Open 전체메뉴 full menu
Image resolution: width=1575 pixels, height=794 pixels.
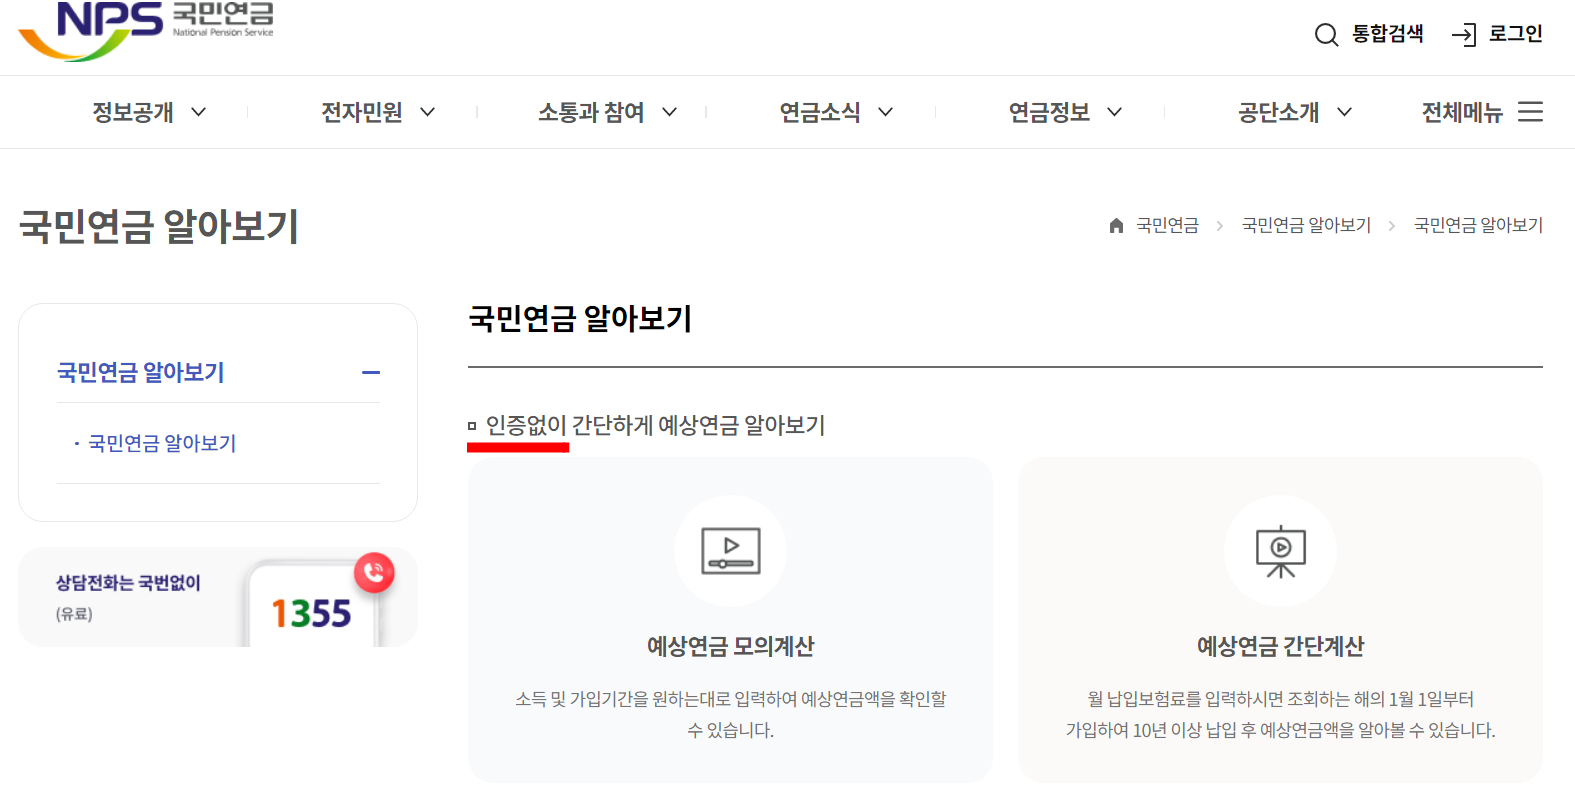(1462, 112)
